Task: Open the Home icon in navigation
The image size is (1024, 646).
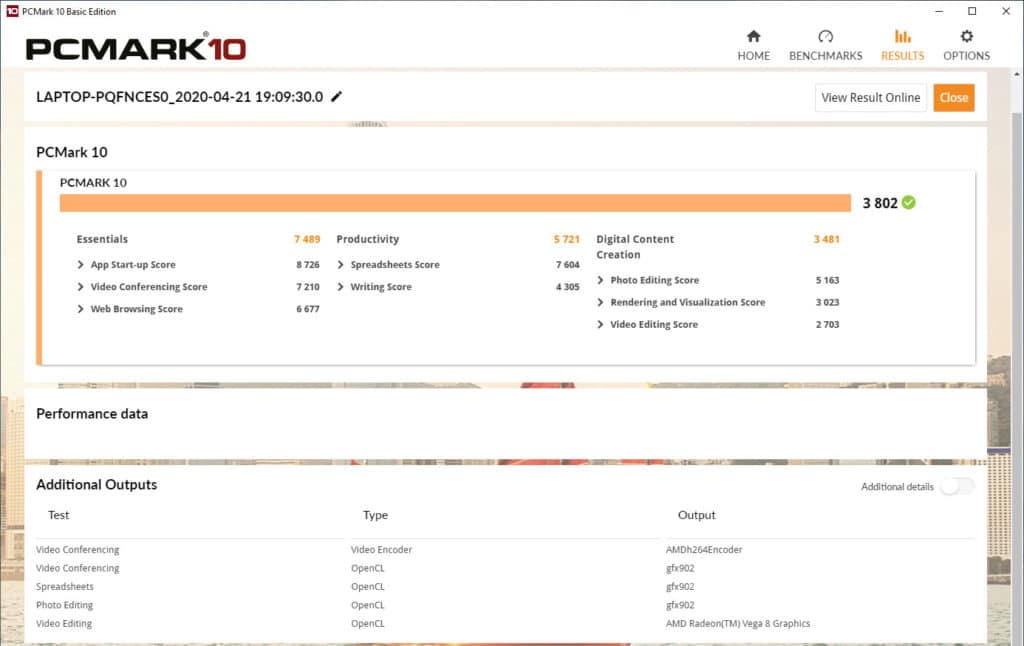Action: click(754, 36)
